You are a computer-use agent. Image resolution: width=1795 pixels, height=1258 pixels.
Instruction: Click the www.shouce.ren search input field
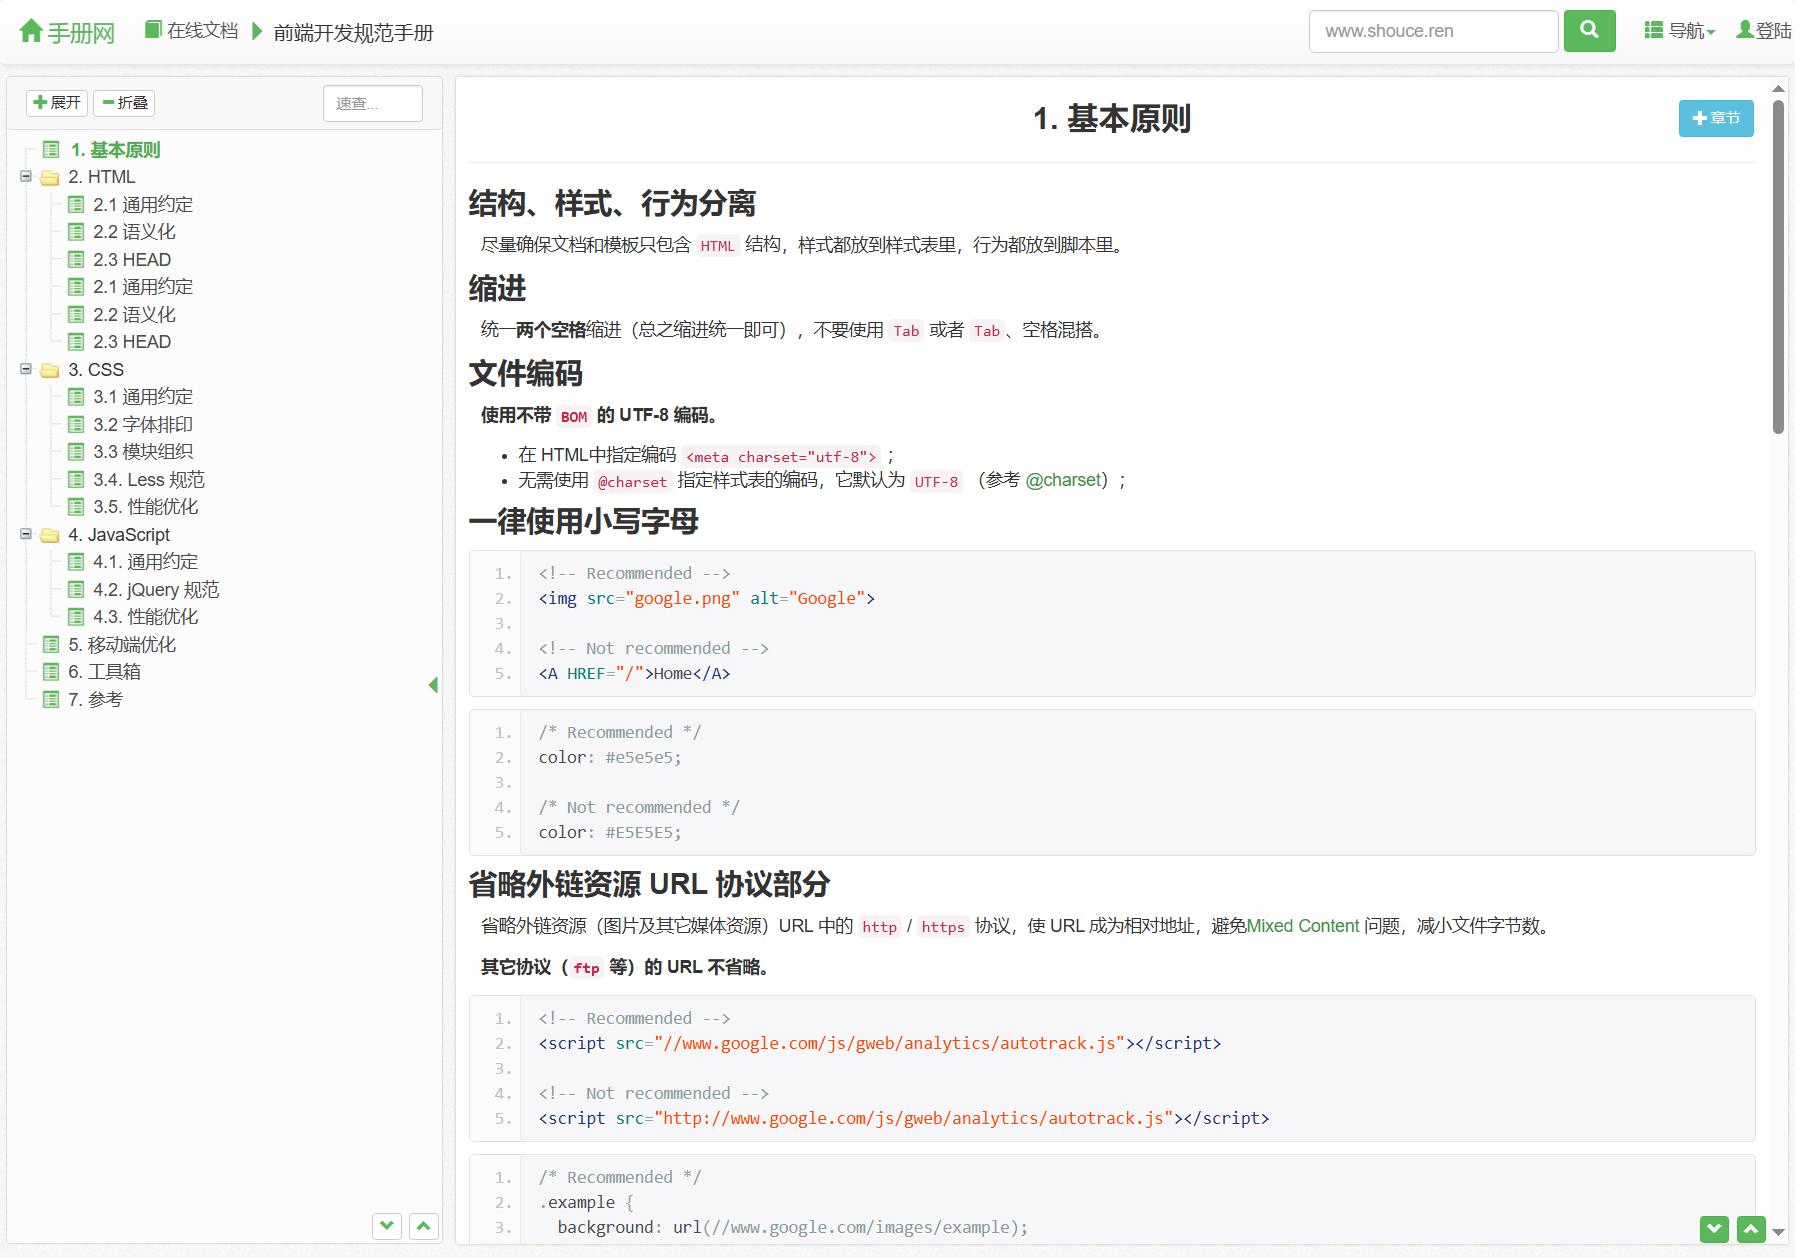coord(1433,31)
